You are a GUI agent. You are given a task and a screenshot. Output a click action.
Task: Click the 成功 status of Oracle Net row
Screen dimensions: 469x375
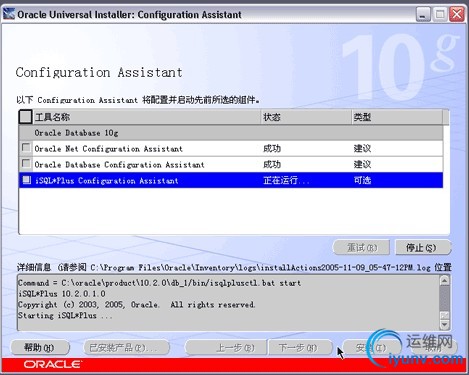(x=272, y=148)
